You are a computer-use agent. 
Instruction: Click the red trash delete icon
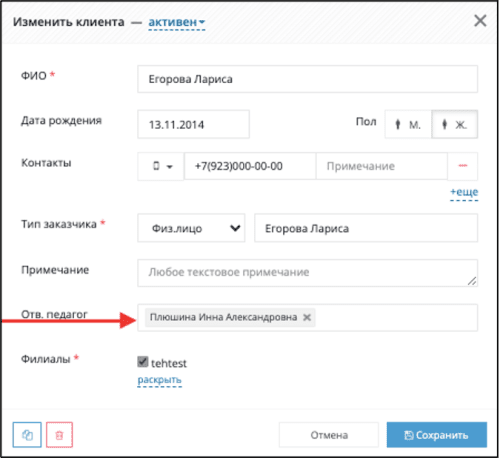click(x=59, y=435)
